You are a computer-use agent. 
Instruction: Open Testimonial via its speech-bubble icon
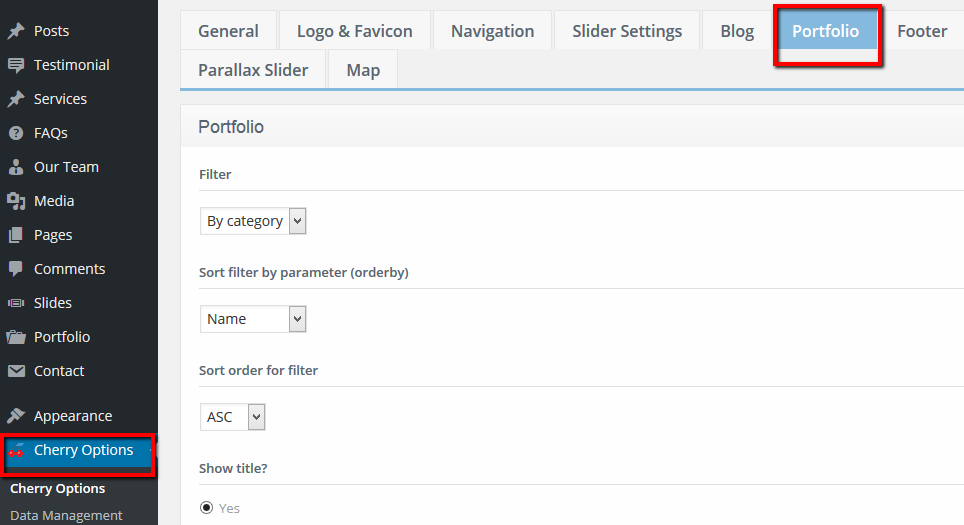[16, 65]
